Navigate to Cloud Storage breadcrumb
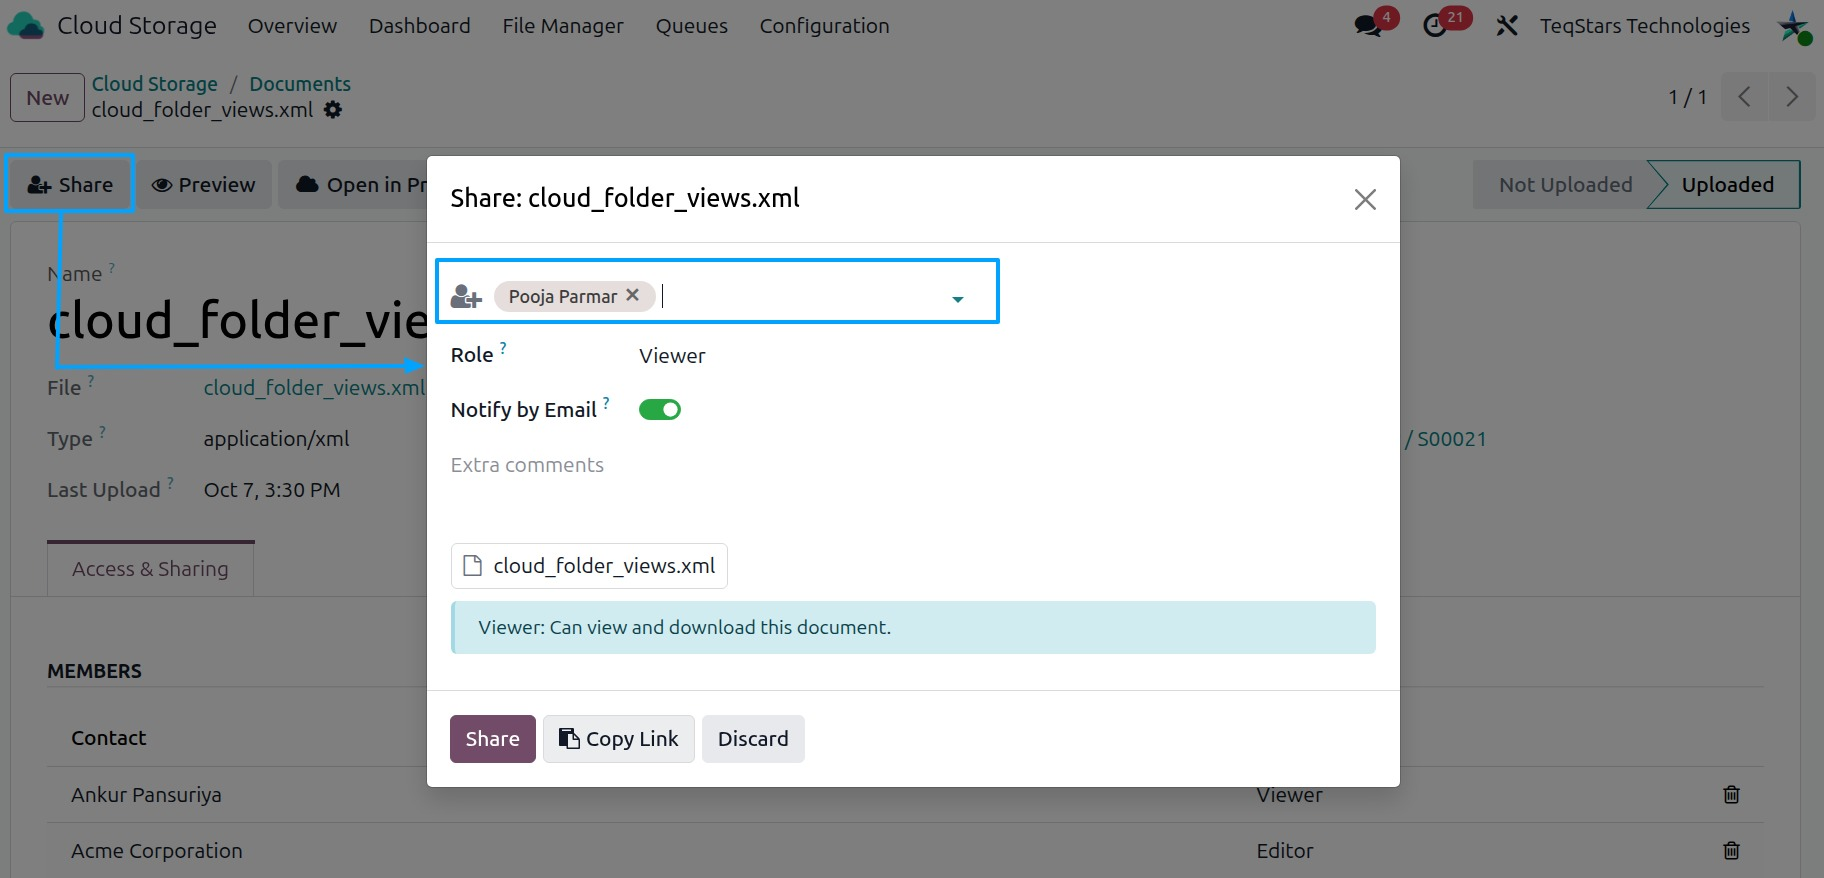Image resolution: width=1824 pixels, height=878 pixels. pyautogui.click(x=155, y=84)
